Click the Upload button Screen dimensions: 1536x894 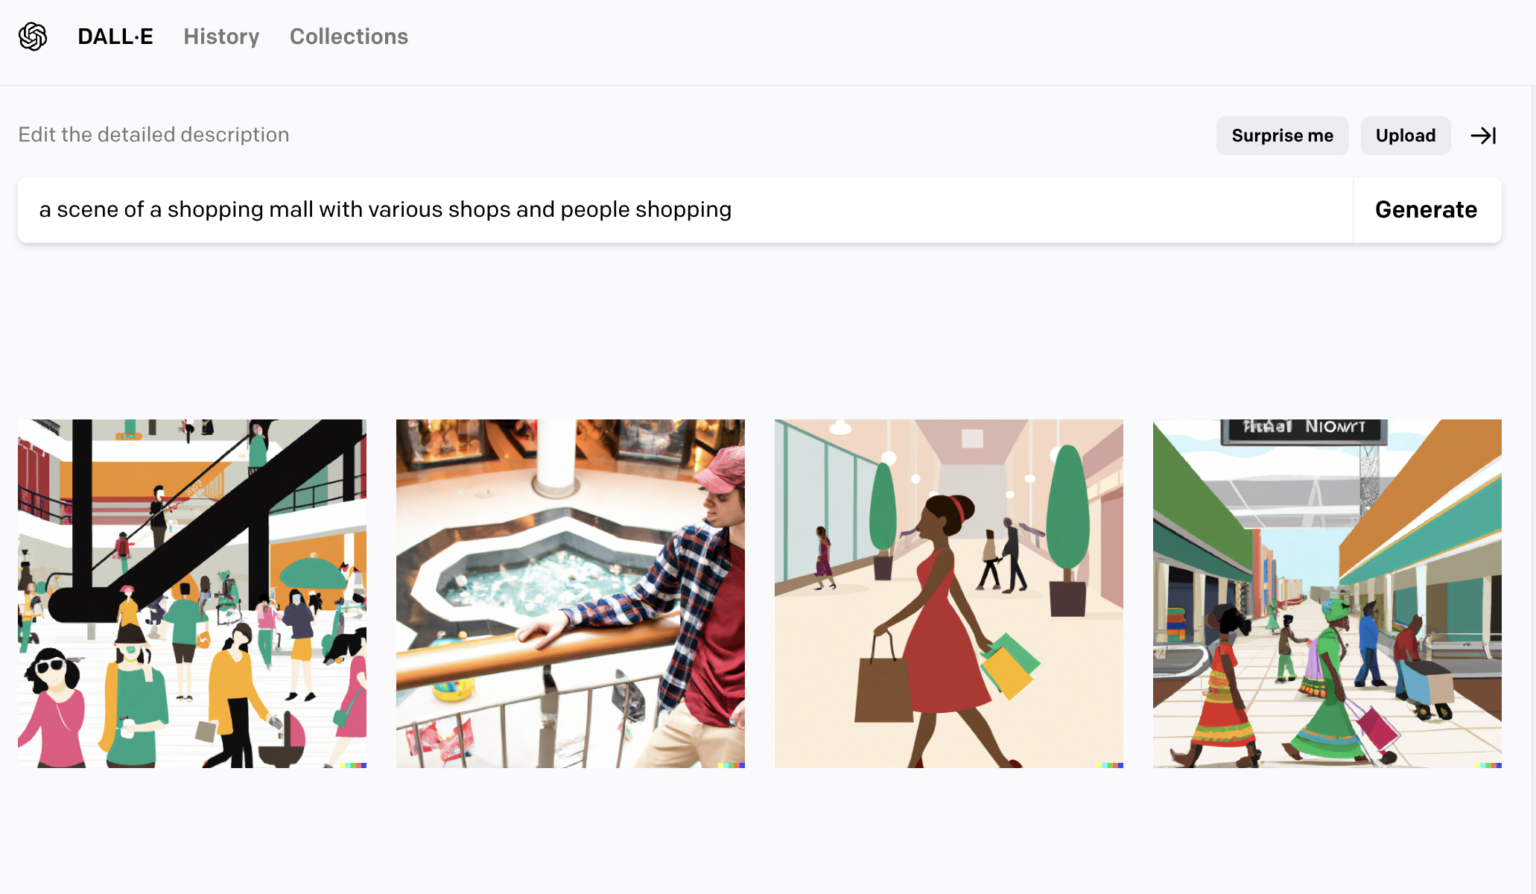(x=1405, y=135)
